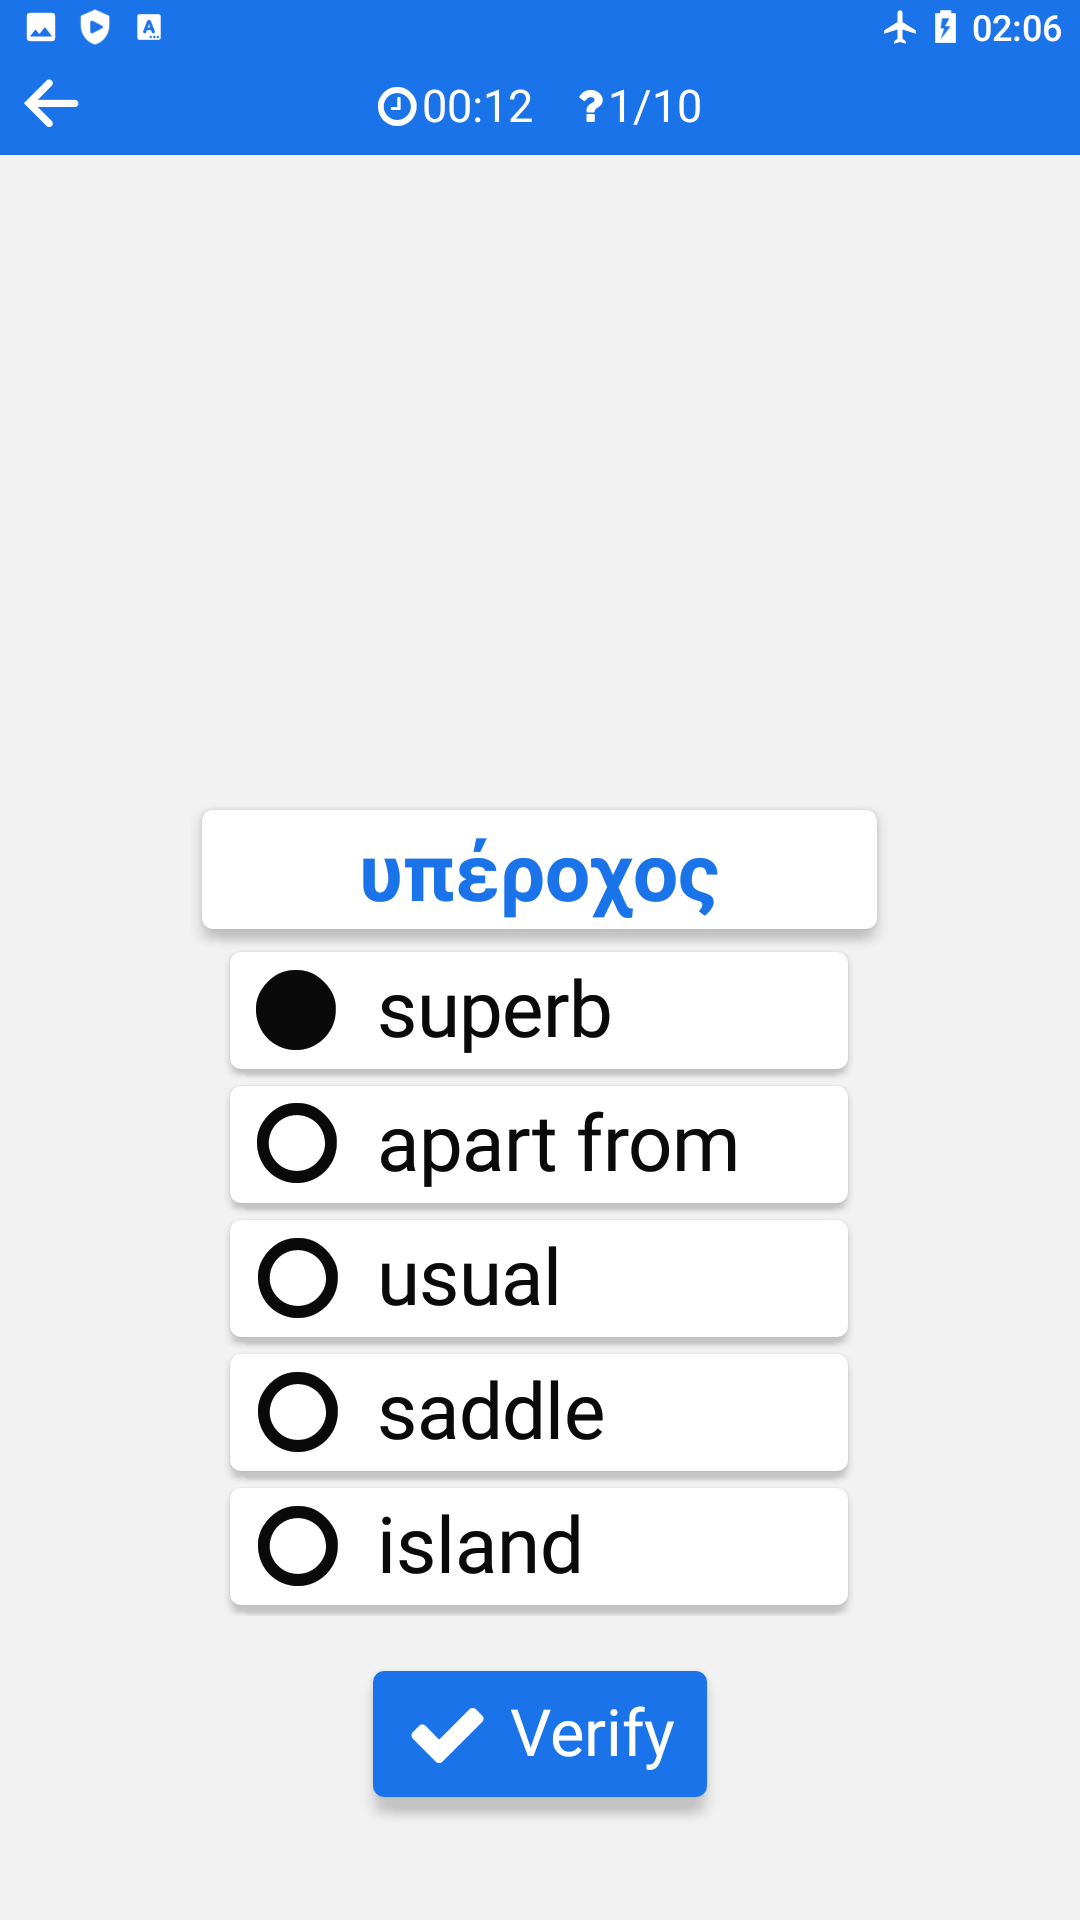Tap the 00:12 timer text

click(x=478, y=106)
